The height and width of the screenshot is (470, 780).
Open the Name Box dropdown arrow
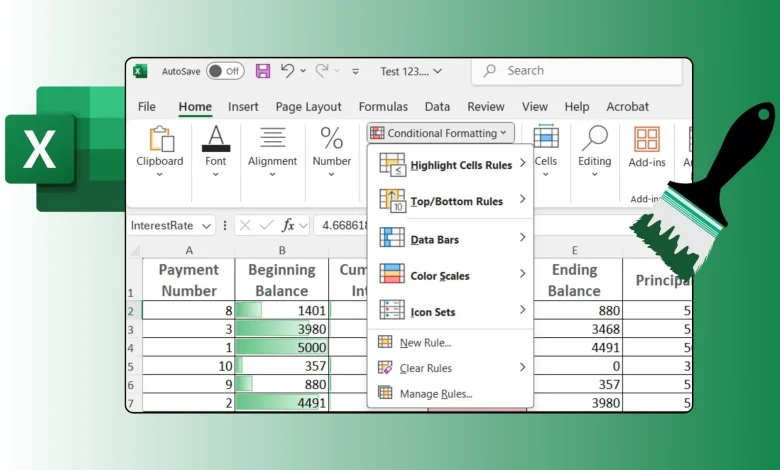tap(206, 226)
